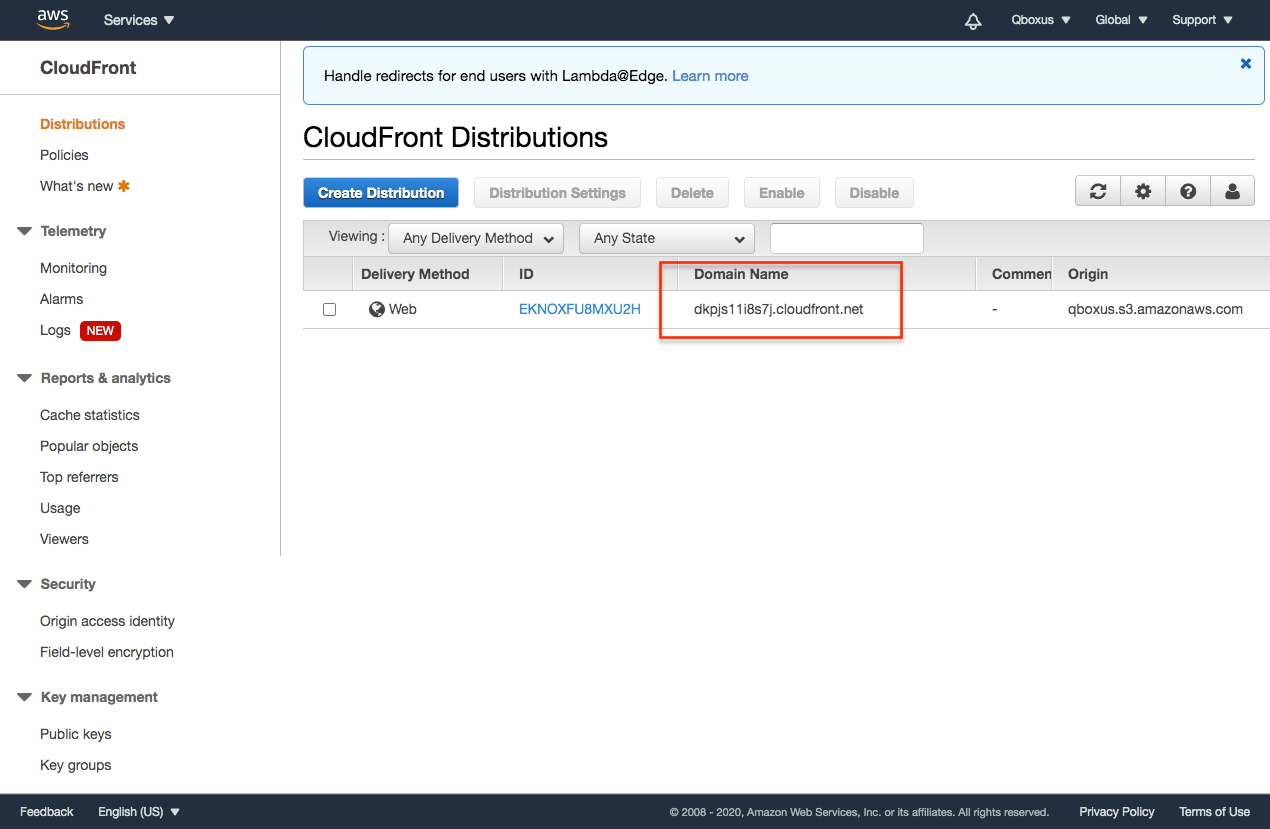Viewport: 1270px width, 829px height.
Task: Expand the Services menu
Action: [x=139, y=20]
